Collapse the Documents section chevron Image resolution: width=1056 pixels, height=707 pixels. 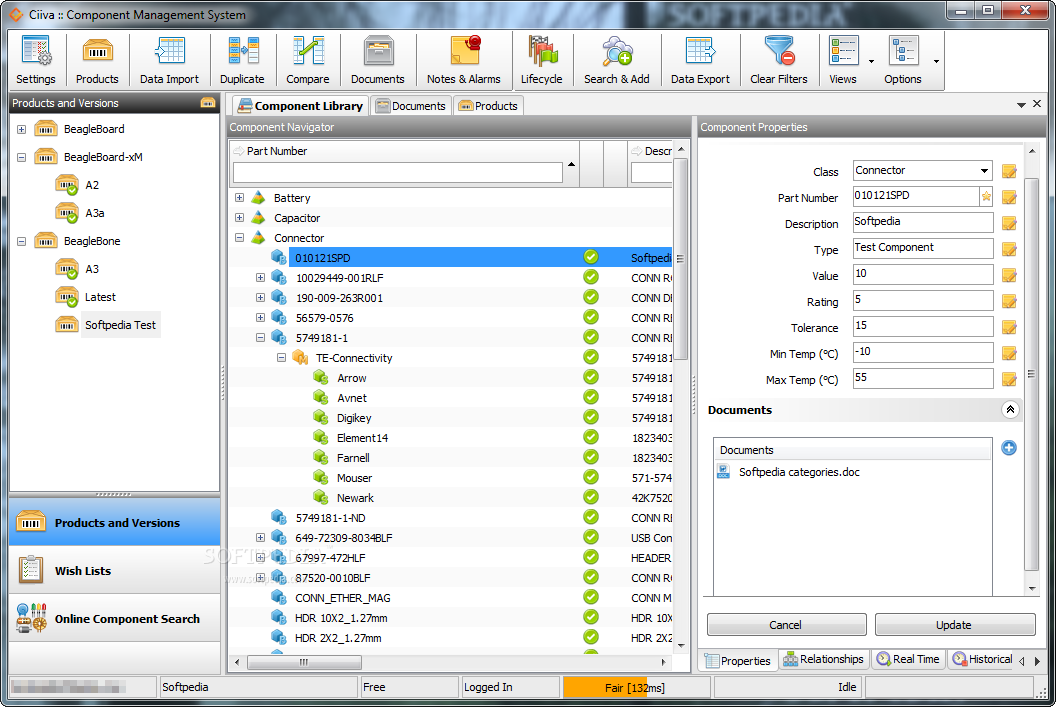(x=1010, y=409)
